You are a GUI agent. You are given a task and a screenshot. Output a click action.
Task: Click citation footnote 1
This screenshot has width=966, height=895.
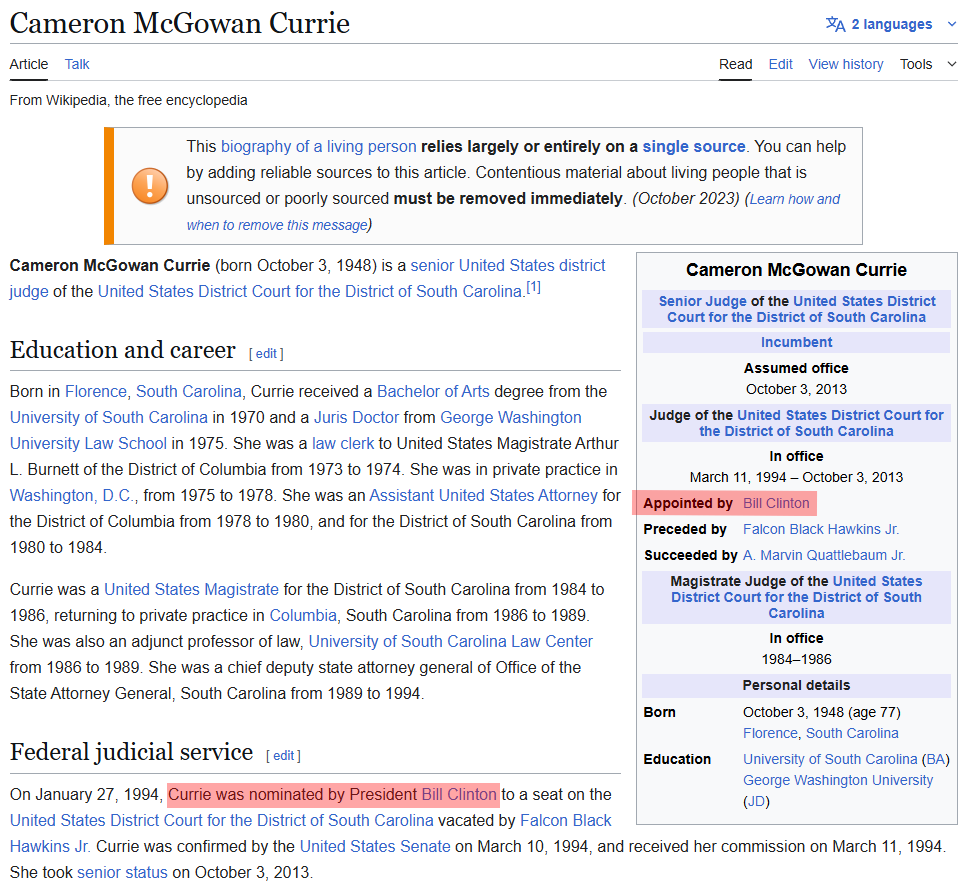tap(534, 287)
